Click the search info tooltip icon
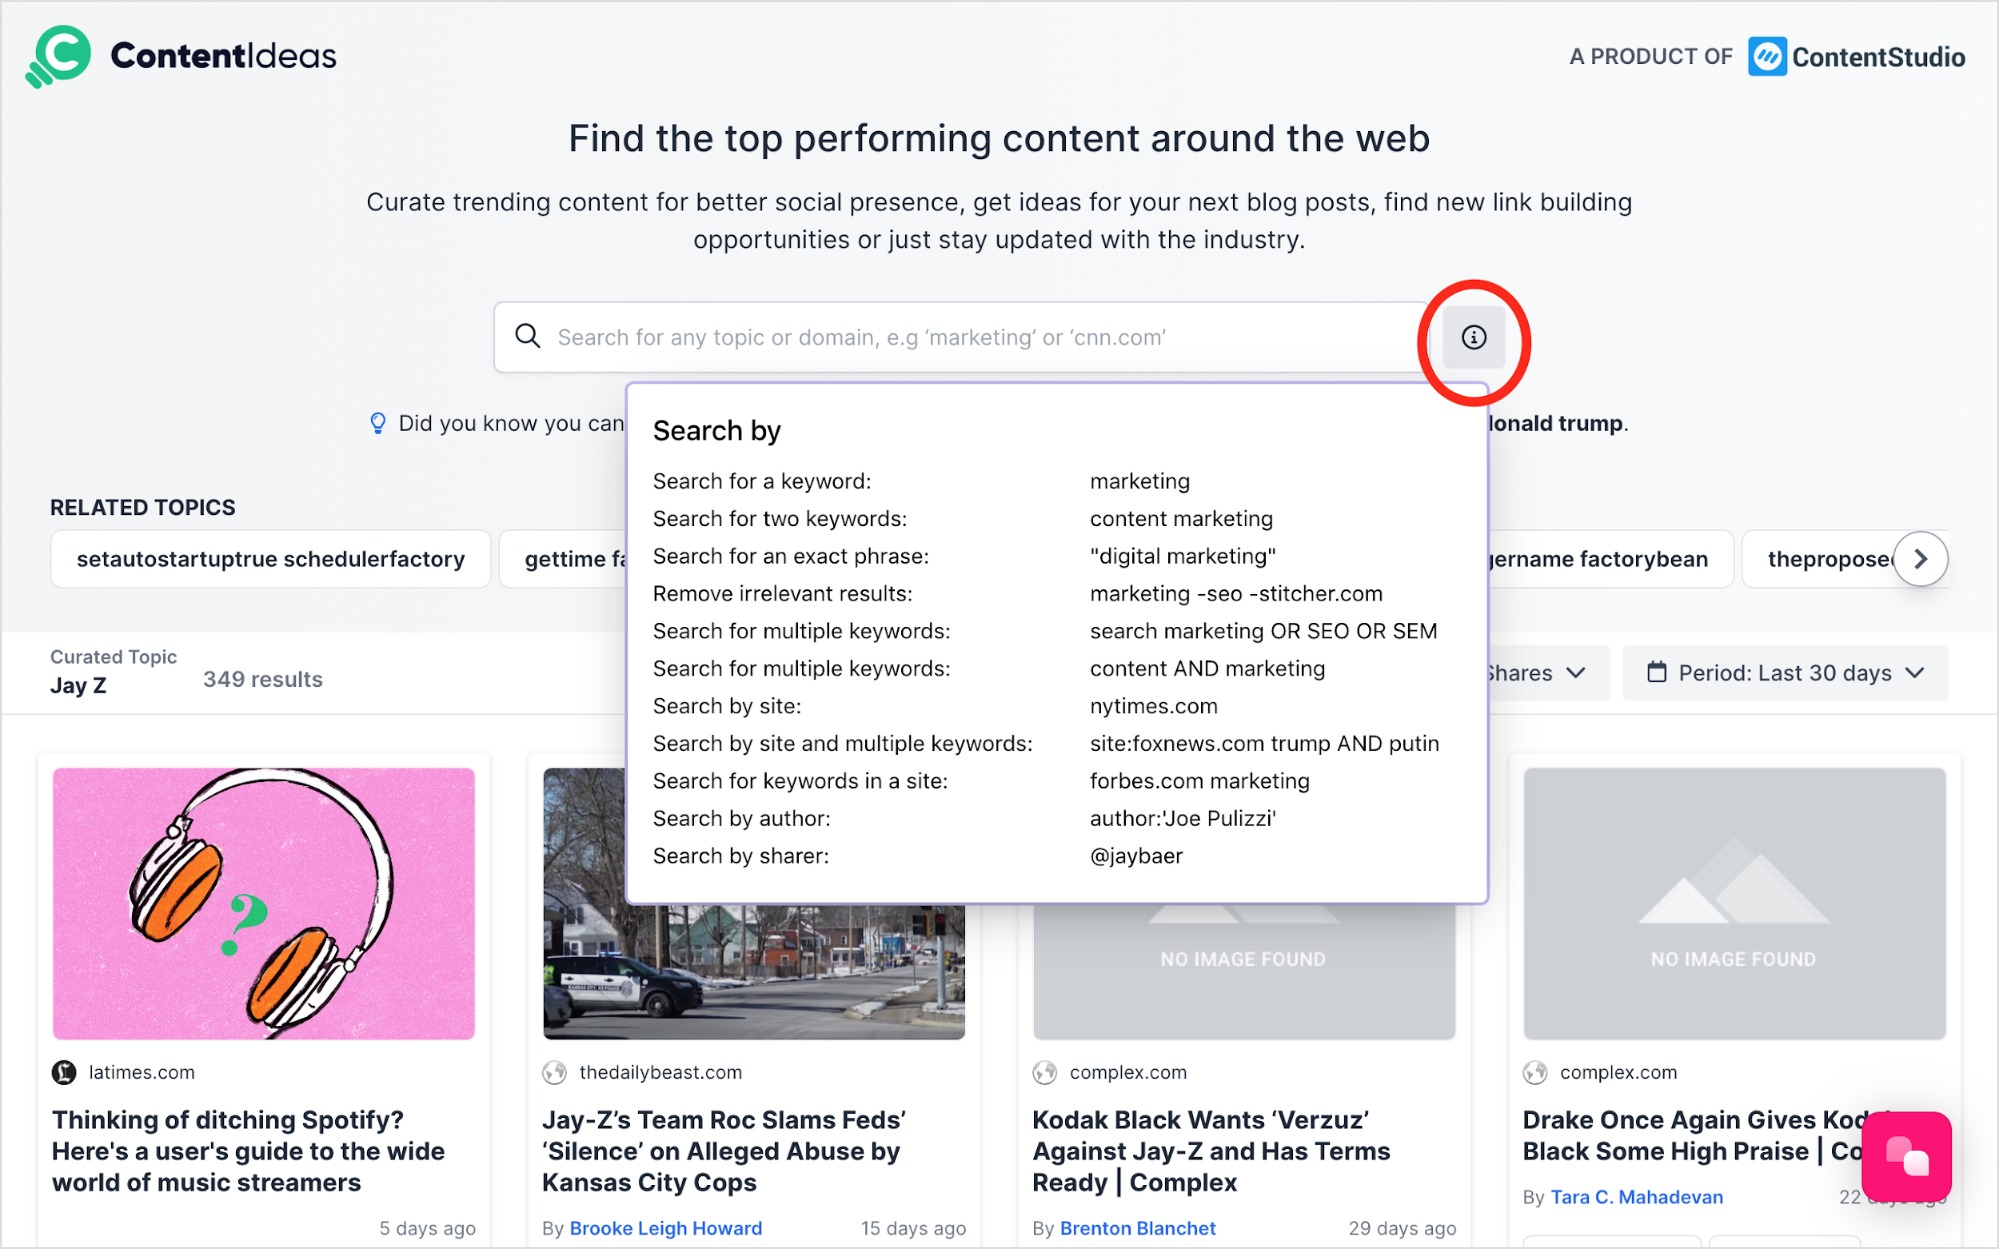The width and height of the screenshot is (1999, 1249). pos(1473,335)
